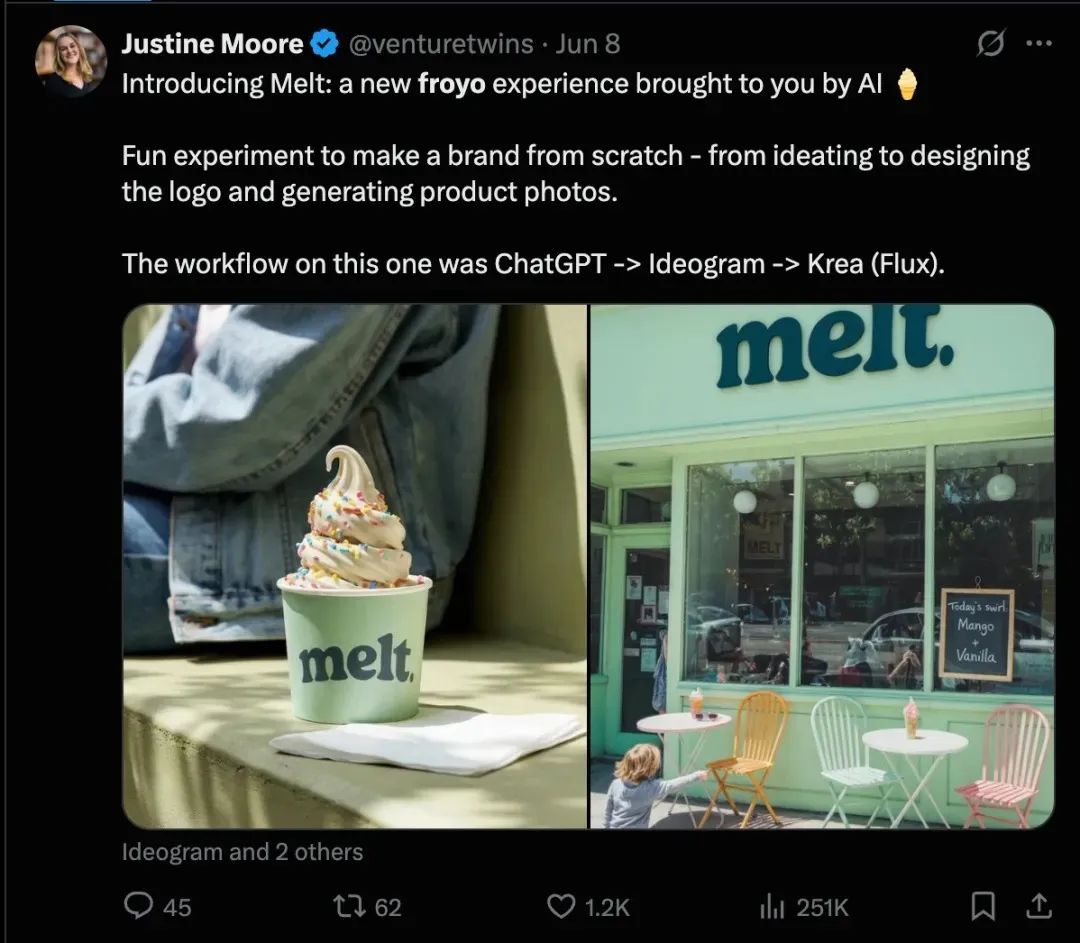Open the Melt storefront photo

pyautogui.click(x=822, y=566)
